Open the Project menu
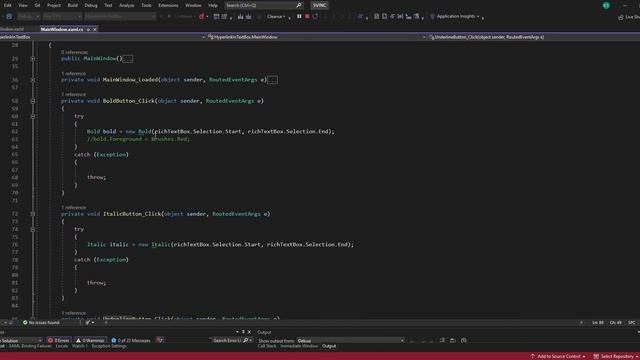 click(x=53, y=5)
